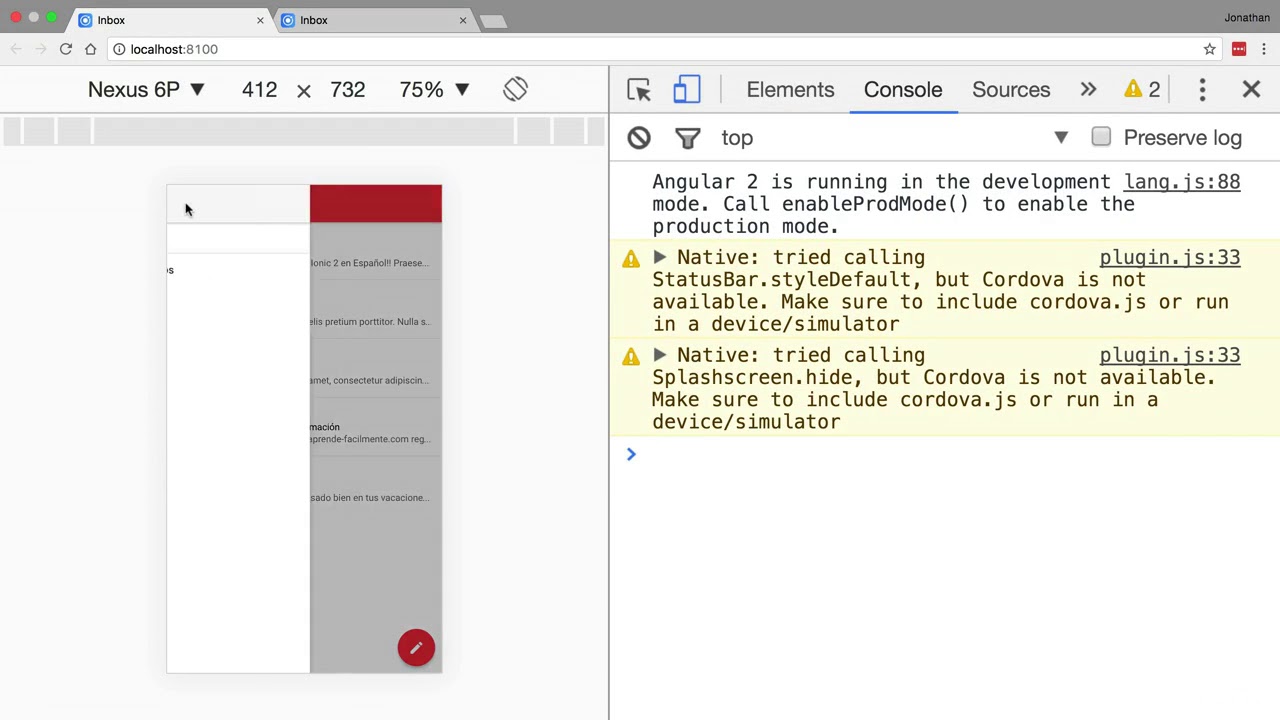The width and height of the screenshot is (1280, 720).
Task: Edit the device height value 732
Action: tap(347, 89)
